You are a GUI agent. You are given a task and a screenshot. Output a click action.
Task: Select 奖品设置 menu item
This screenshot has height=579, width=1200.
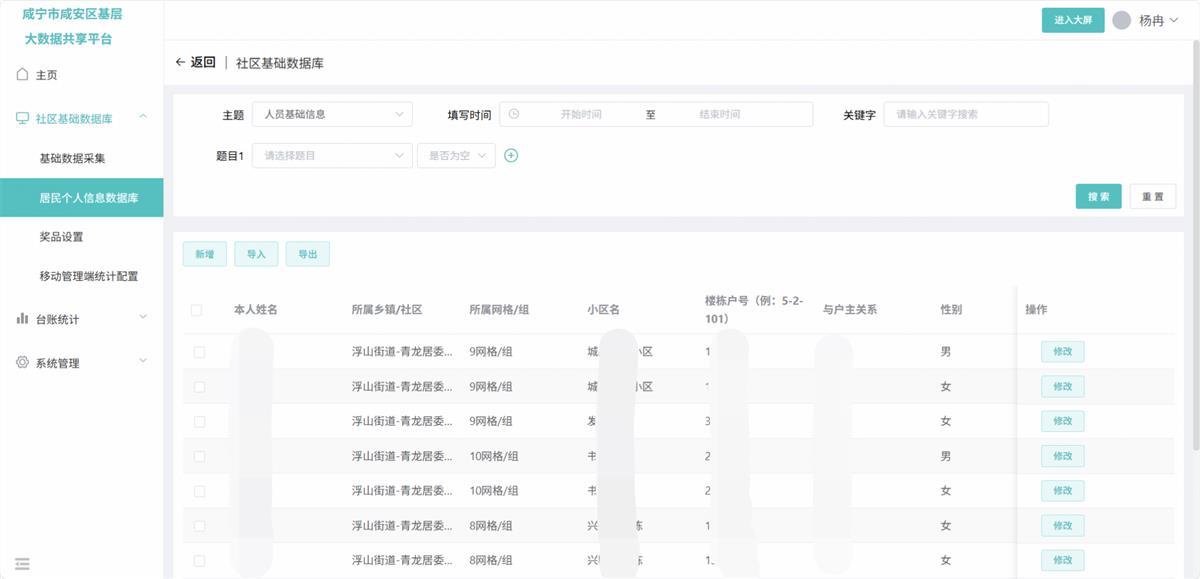coord(61,237)
